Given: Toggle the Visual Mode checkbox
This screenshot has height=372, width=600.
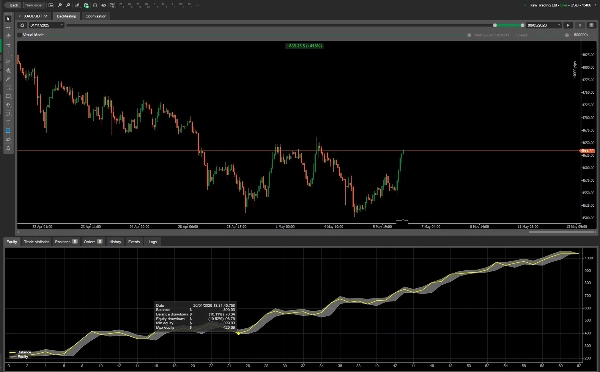Looking at the screenshot, I should 20,35.
